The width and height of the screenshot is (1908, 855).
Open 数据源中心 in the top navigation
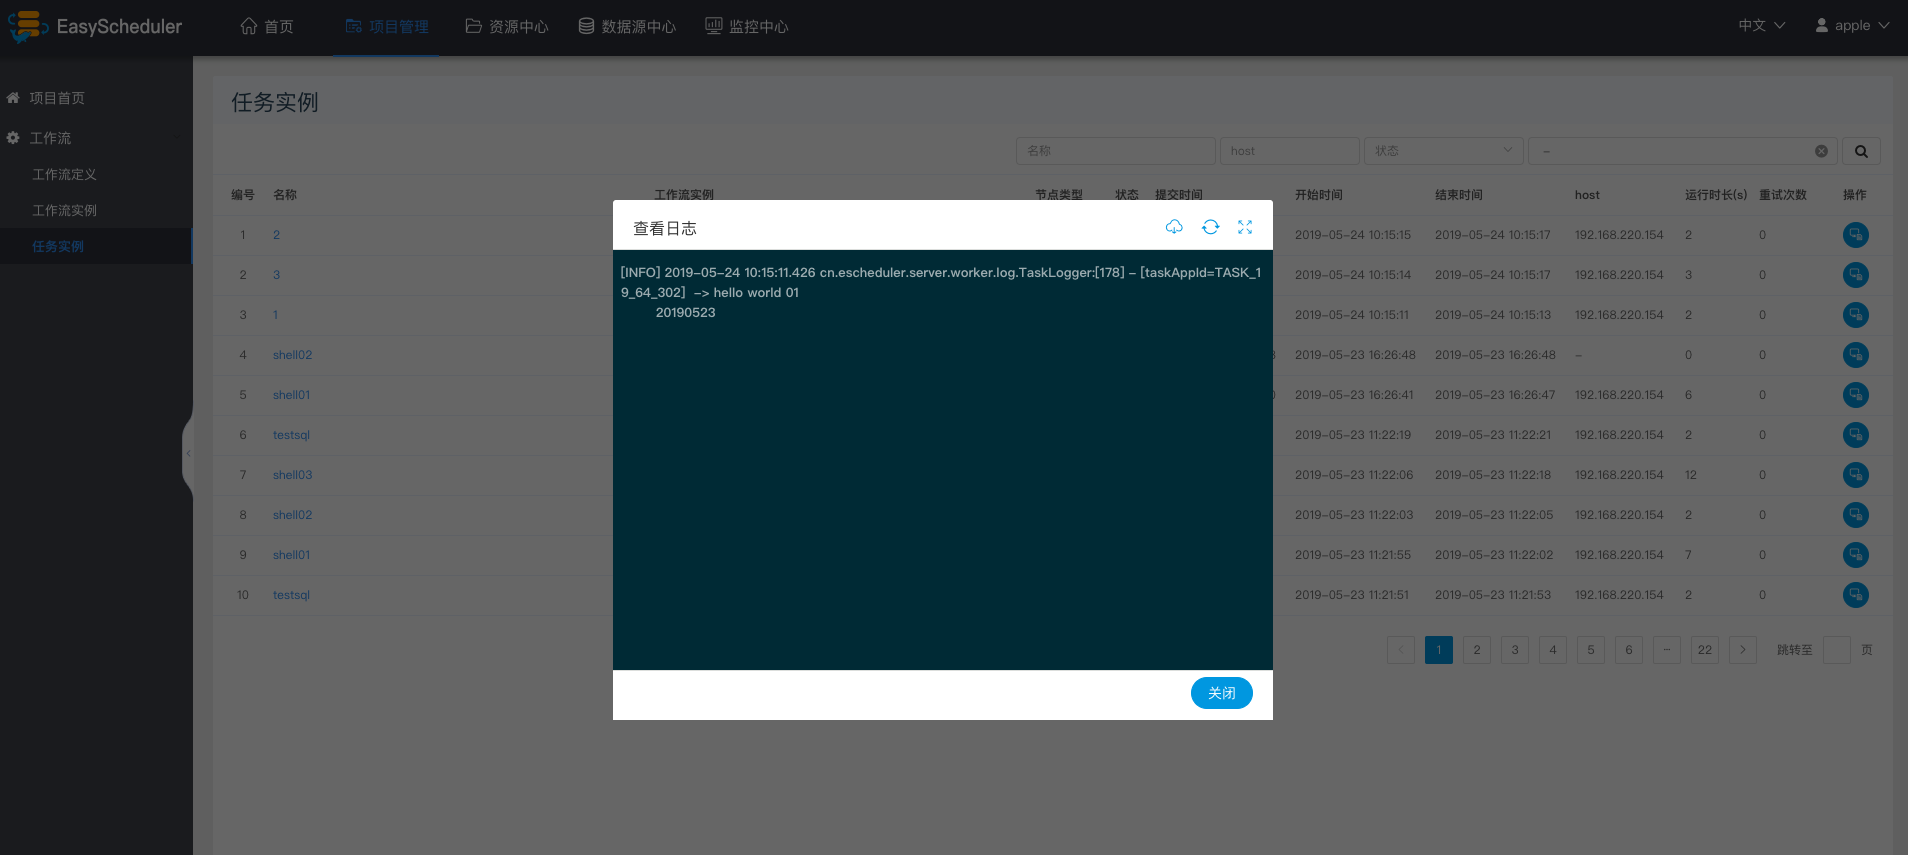click(x=627, y=27)
